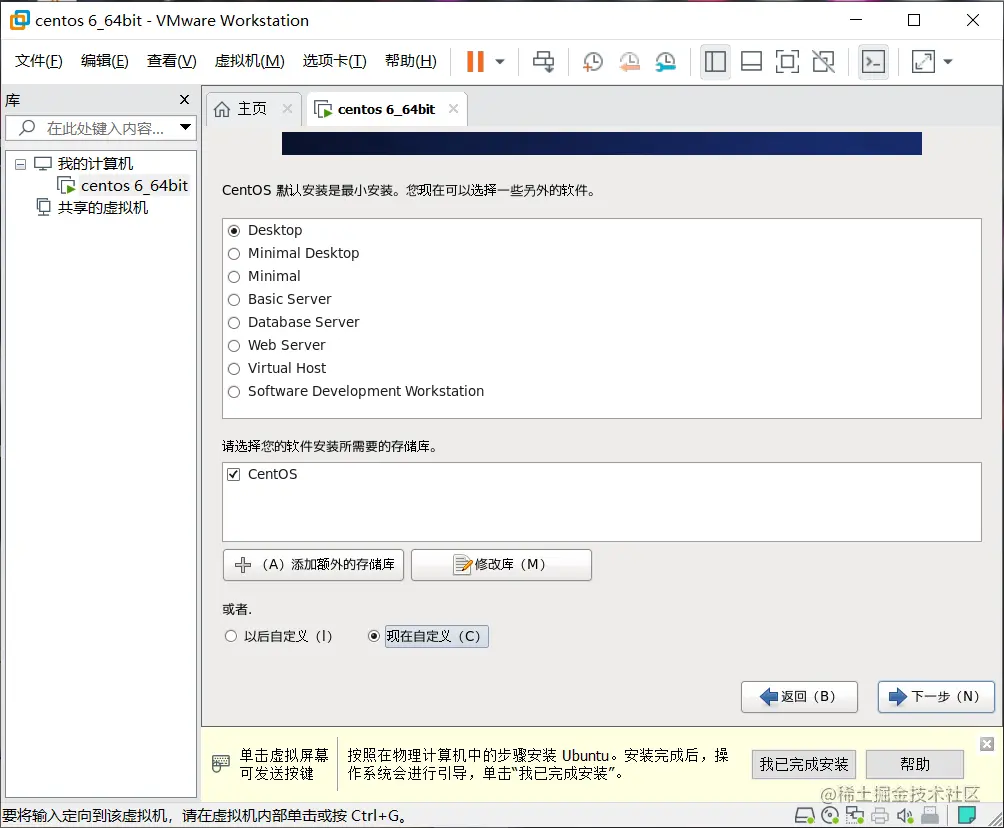
Task: Toggle the library sidebar view icon
Action: pos(715,61)
